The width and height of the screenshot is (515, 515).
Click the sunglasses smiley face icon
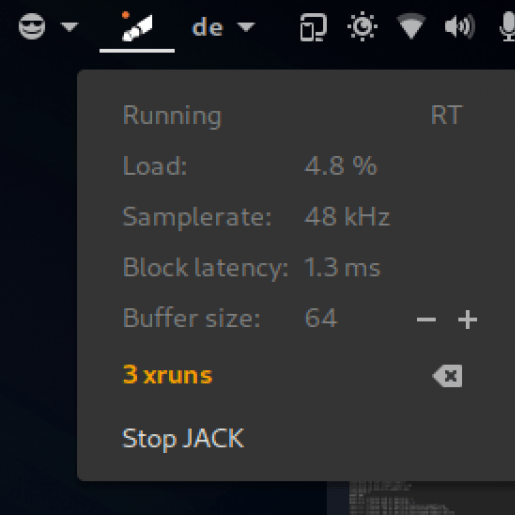click(32, 26)
